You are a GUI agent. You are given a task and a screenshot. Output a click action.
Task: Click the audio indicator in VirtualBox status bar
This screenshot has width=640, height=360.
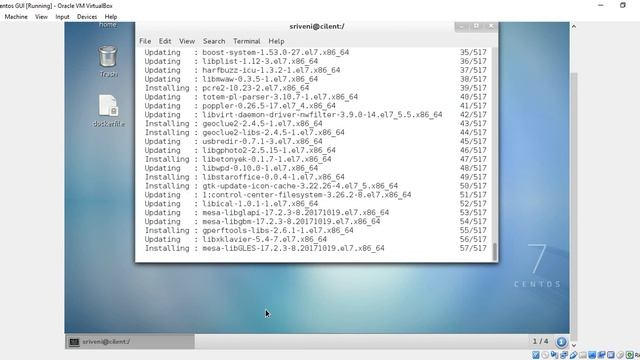tap(554, 355)
